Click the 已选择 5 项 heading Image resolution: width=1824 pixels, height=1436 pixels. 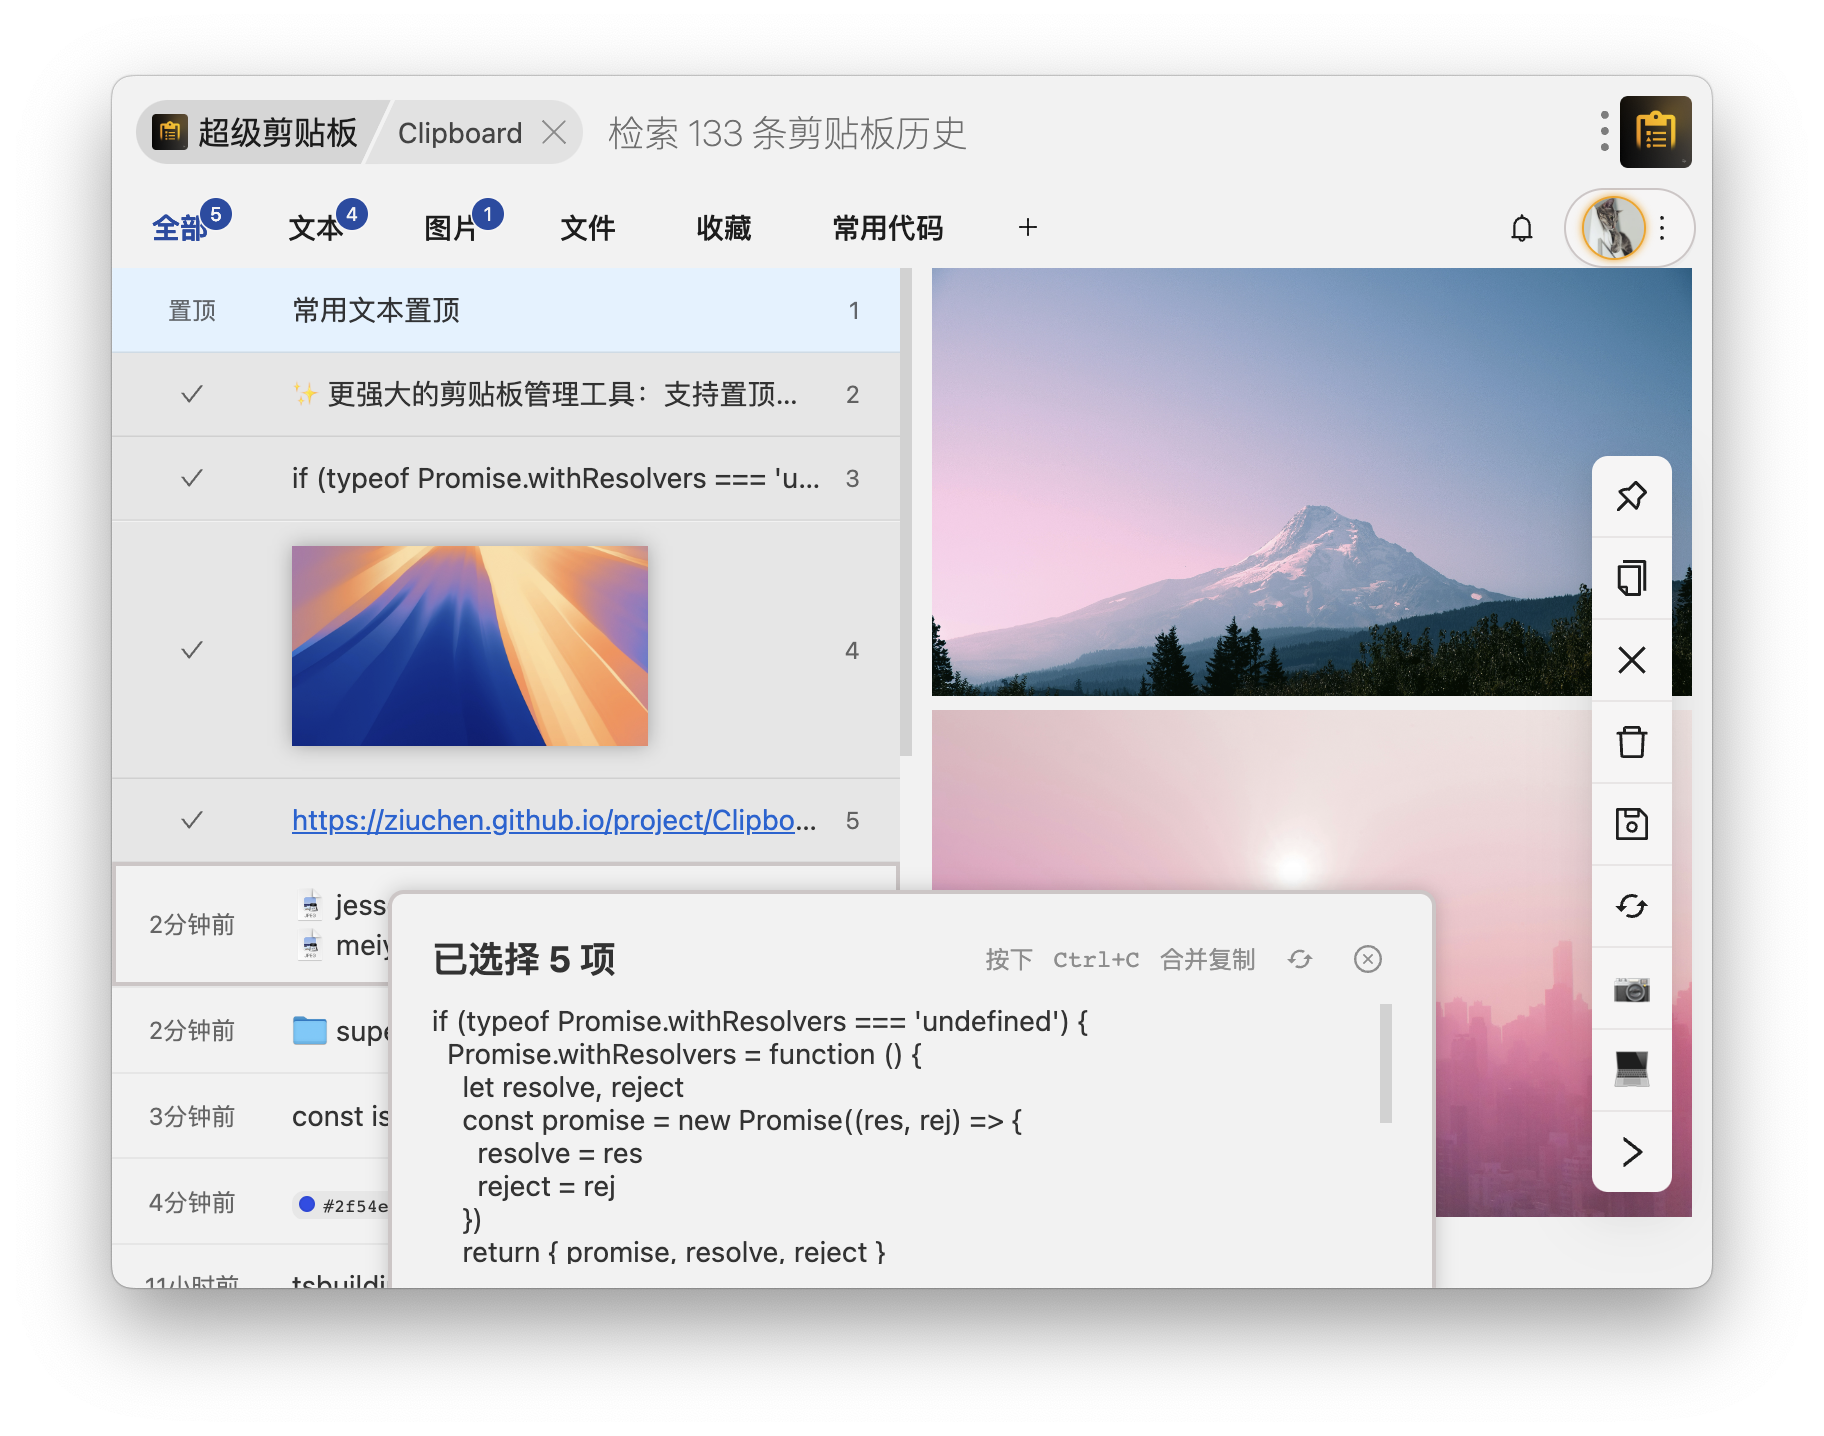(x=524, y=959)
